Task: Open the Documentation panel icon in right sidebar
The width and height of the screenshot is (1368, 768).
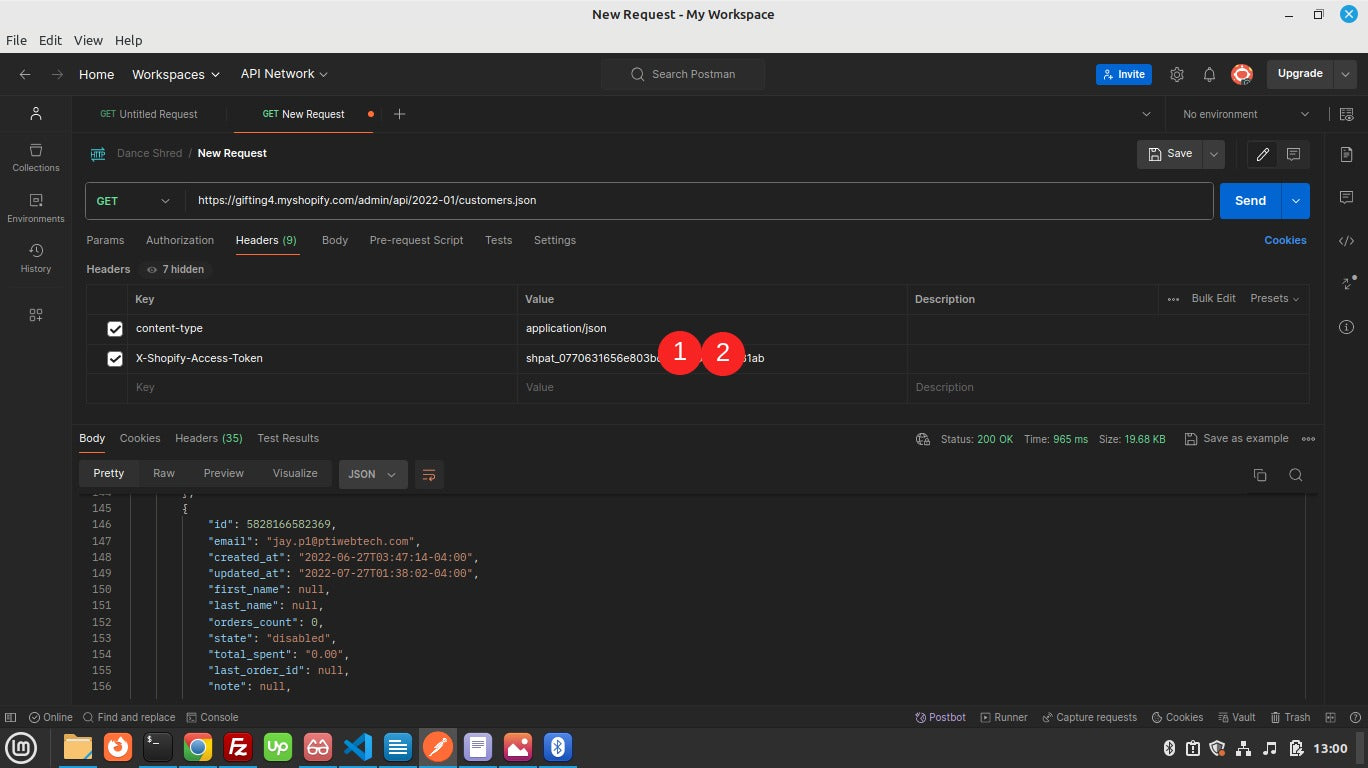Action: (x=1346, y=154)
